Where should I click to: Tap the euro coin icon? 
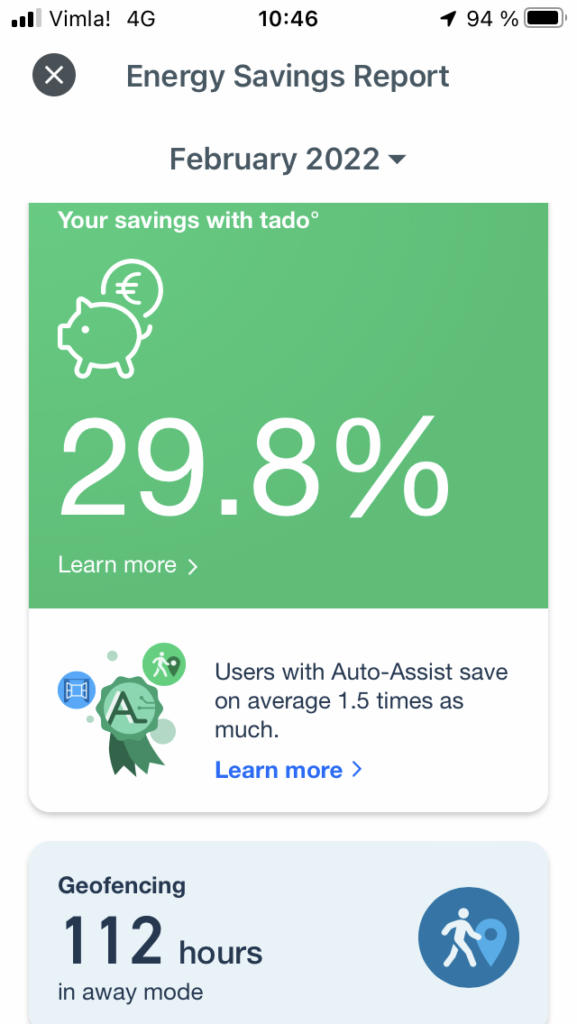point(132,288)
